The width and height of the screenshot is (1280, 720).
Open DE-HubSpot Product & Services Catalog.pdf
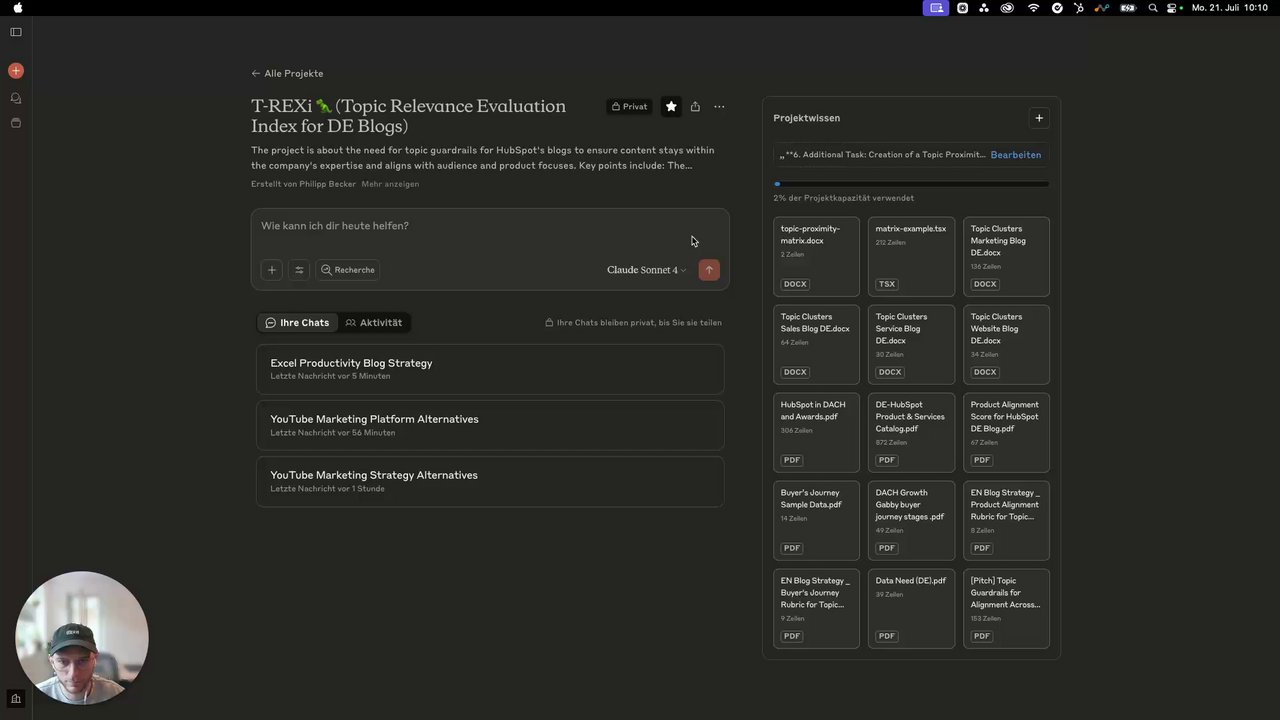911,433
